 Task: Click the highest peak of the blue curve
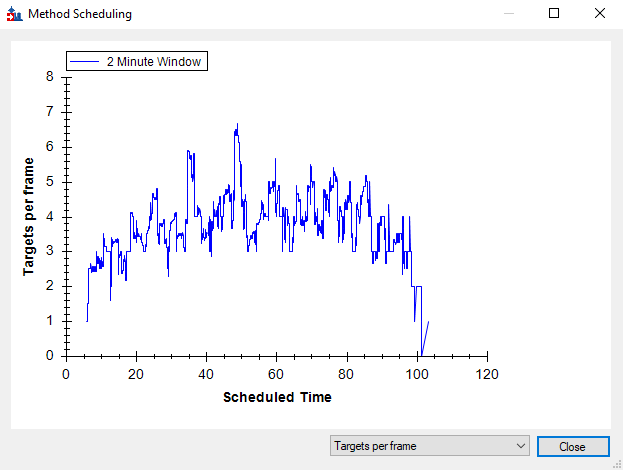[x=237, y=125]
